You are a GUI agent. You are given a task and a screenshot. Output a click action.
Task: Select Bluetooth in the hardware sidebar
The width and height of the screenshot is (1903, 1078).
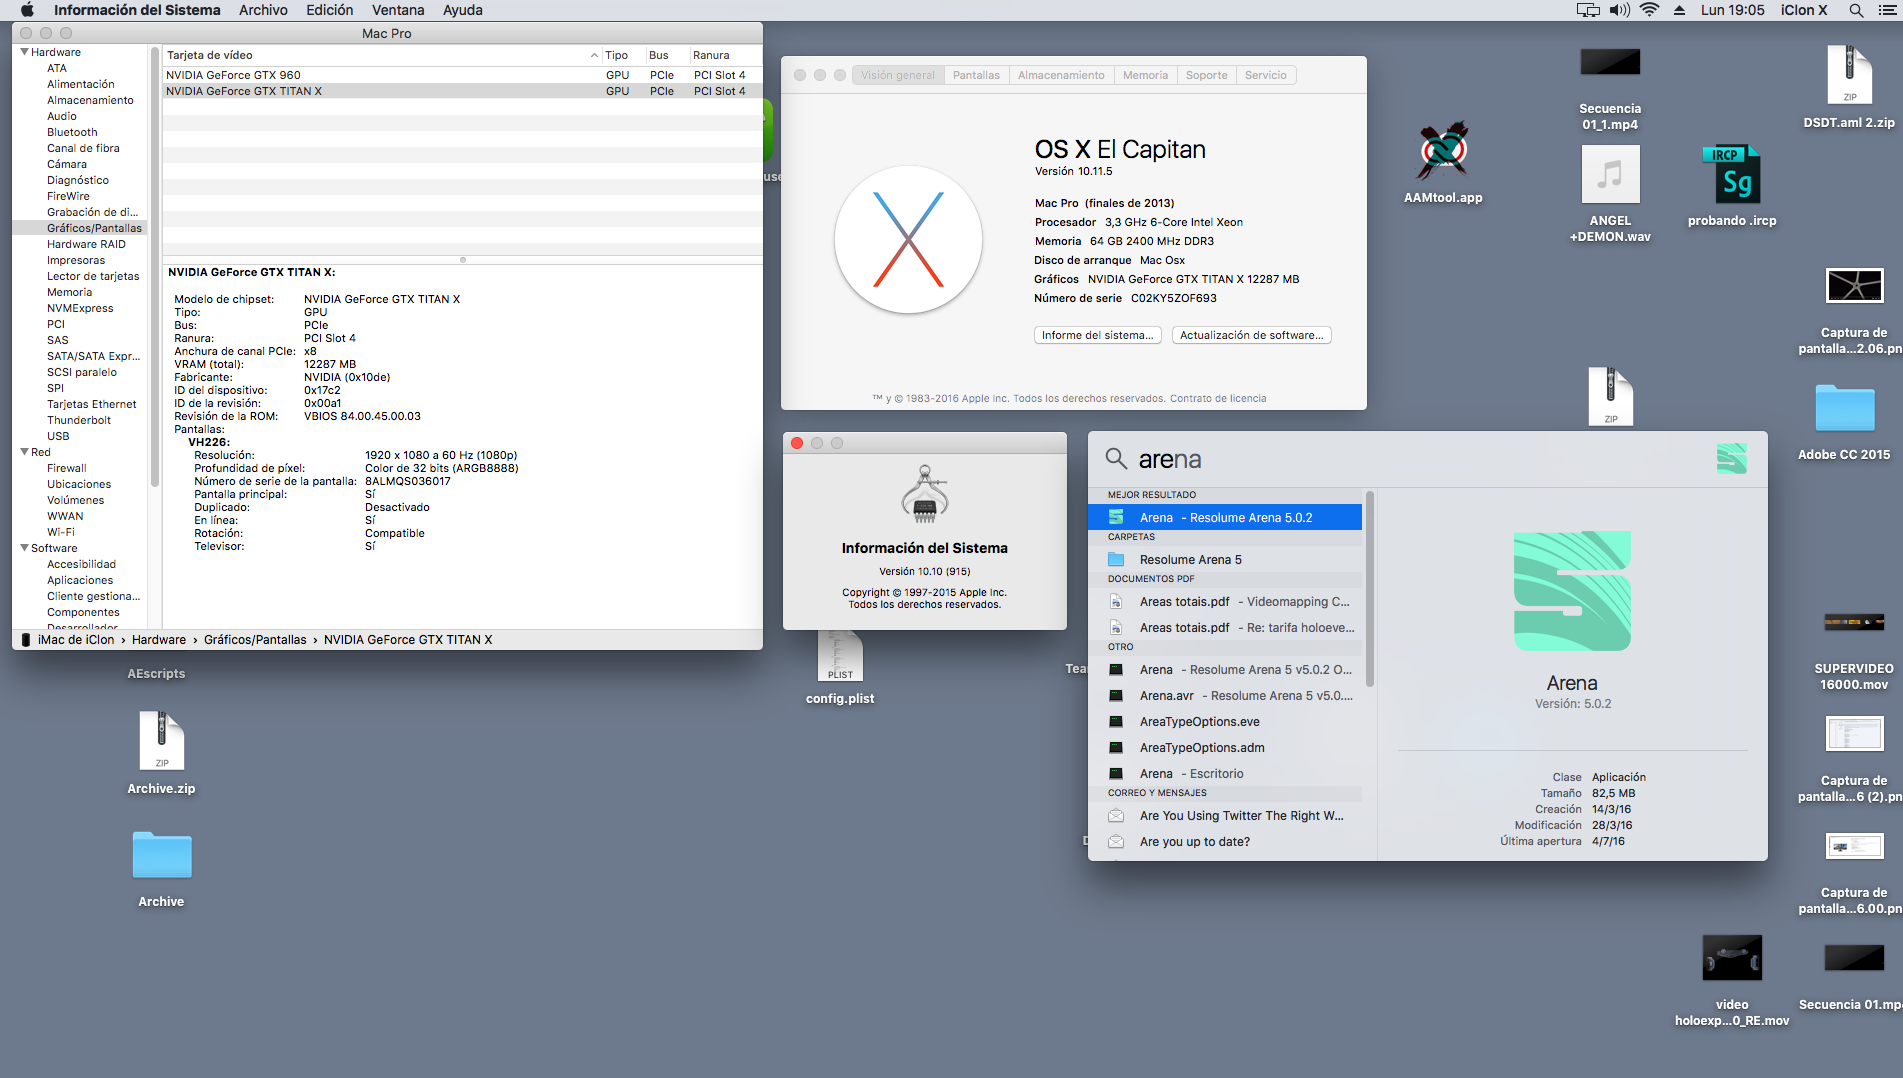tap(72, 132)
